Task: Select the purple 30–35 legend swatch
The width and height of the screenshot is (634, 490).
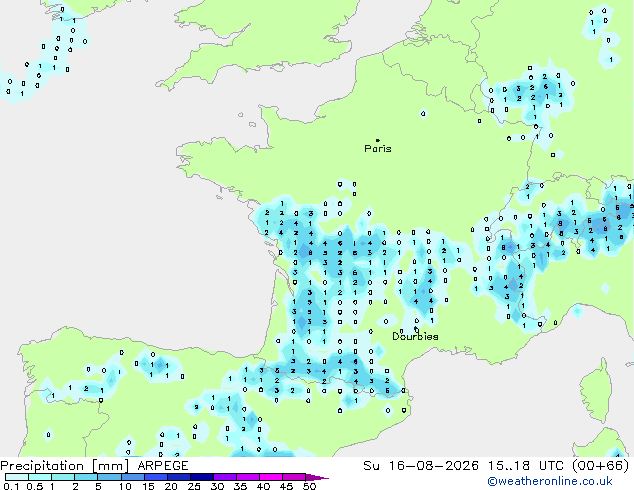Action: [x=225, y=477]
